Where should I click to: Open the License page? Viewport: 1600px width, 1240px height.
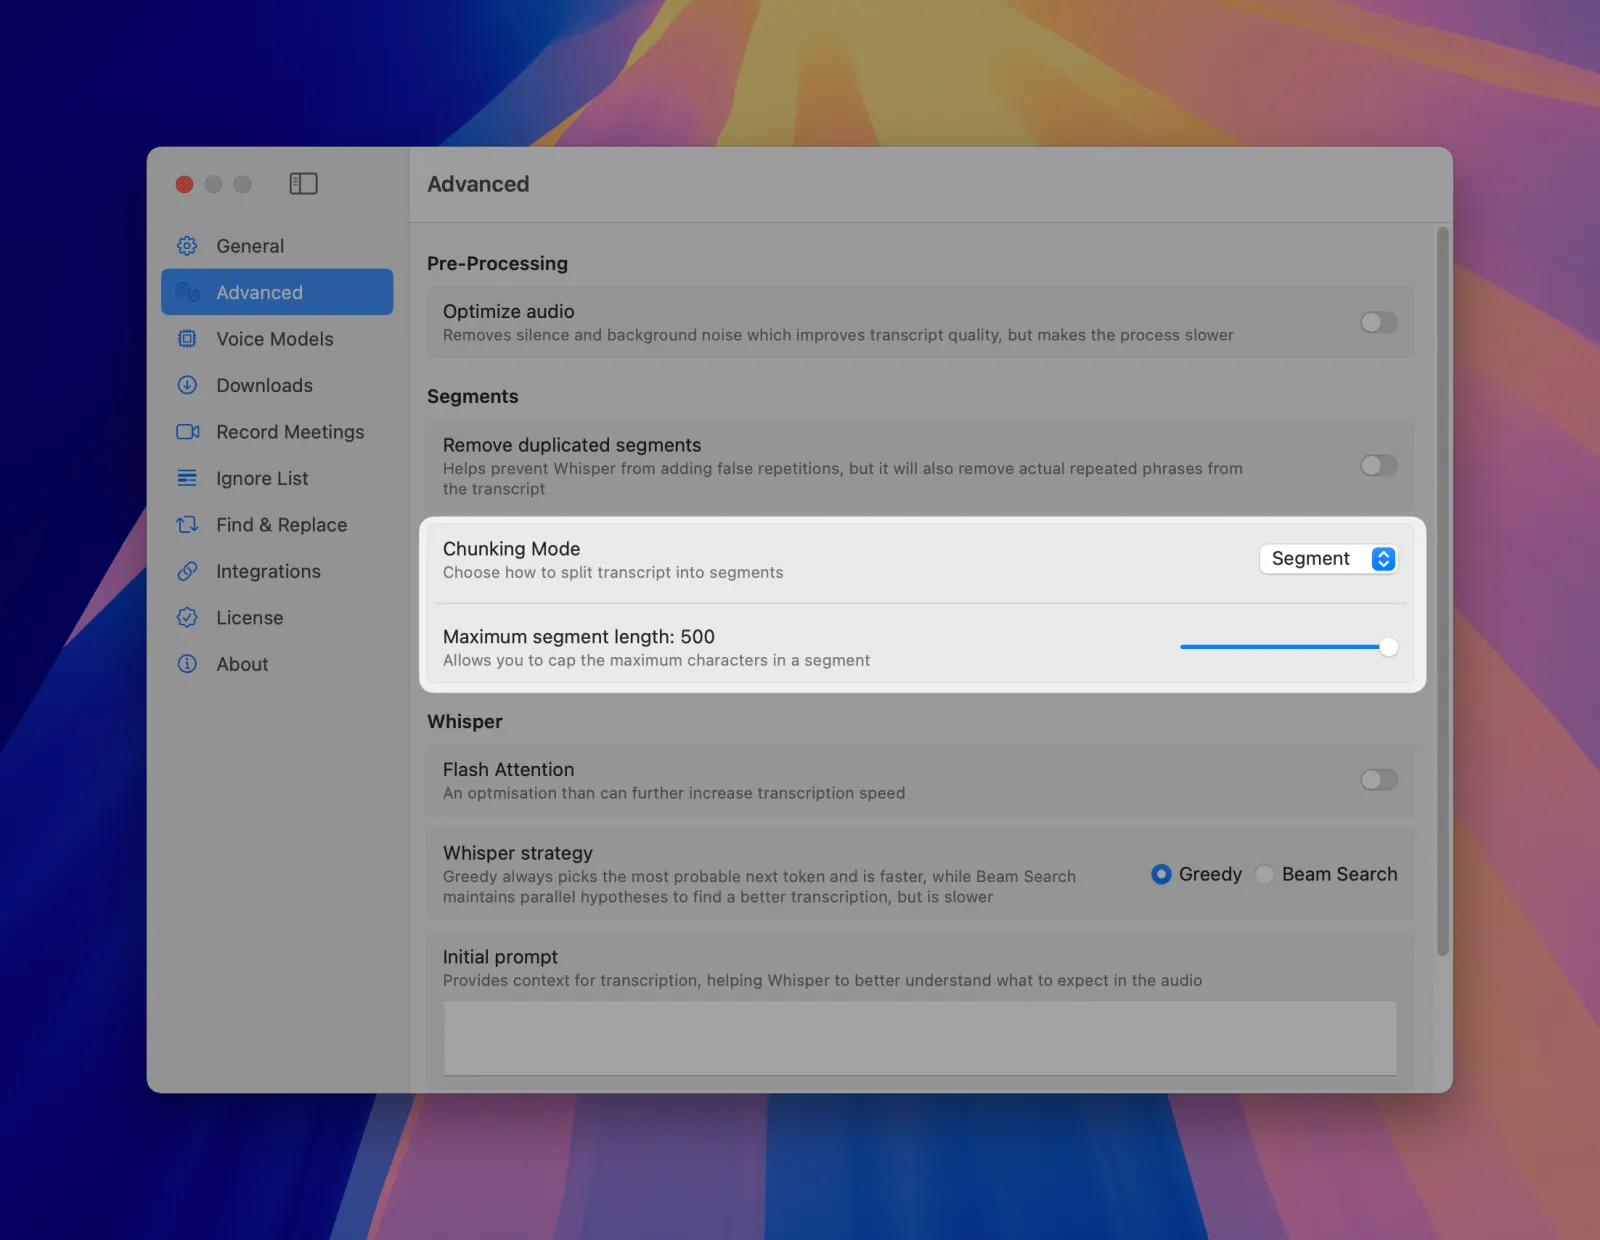tap(277, 618)
